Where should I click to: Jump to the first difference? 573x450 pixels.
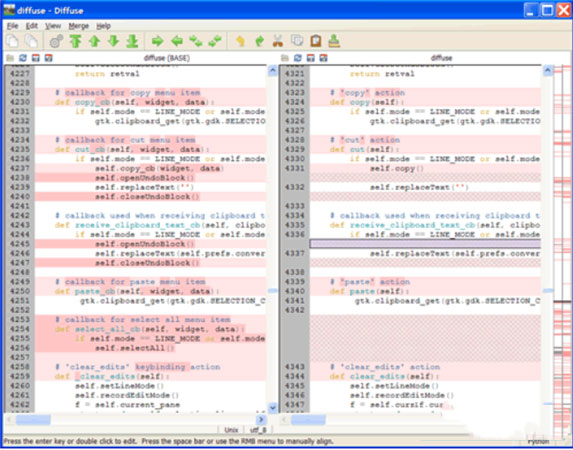76,41
